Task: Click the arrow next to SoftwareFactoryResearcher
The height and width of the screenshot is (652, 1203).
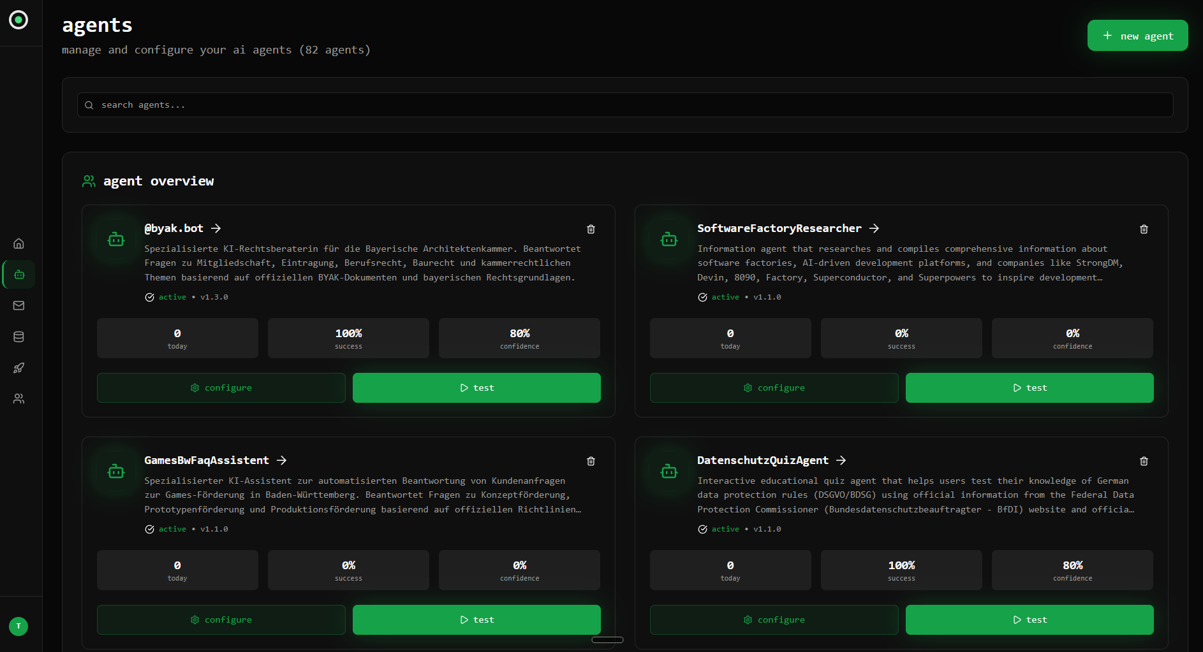Action: point(874,228)
